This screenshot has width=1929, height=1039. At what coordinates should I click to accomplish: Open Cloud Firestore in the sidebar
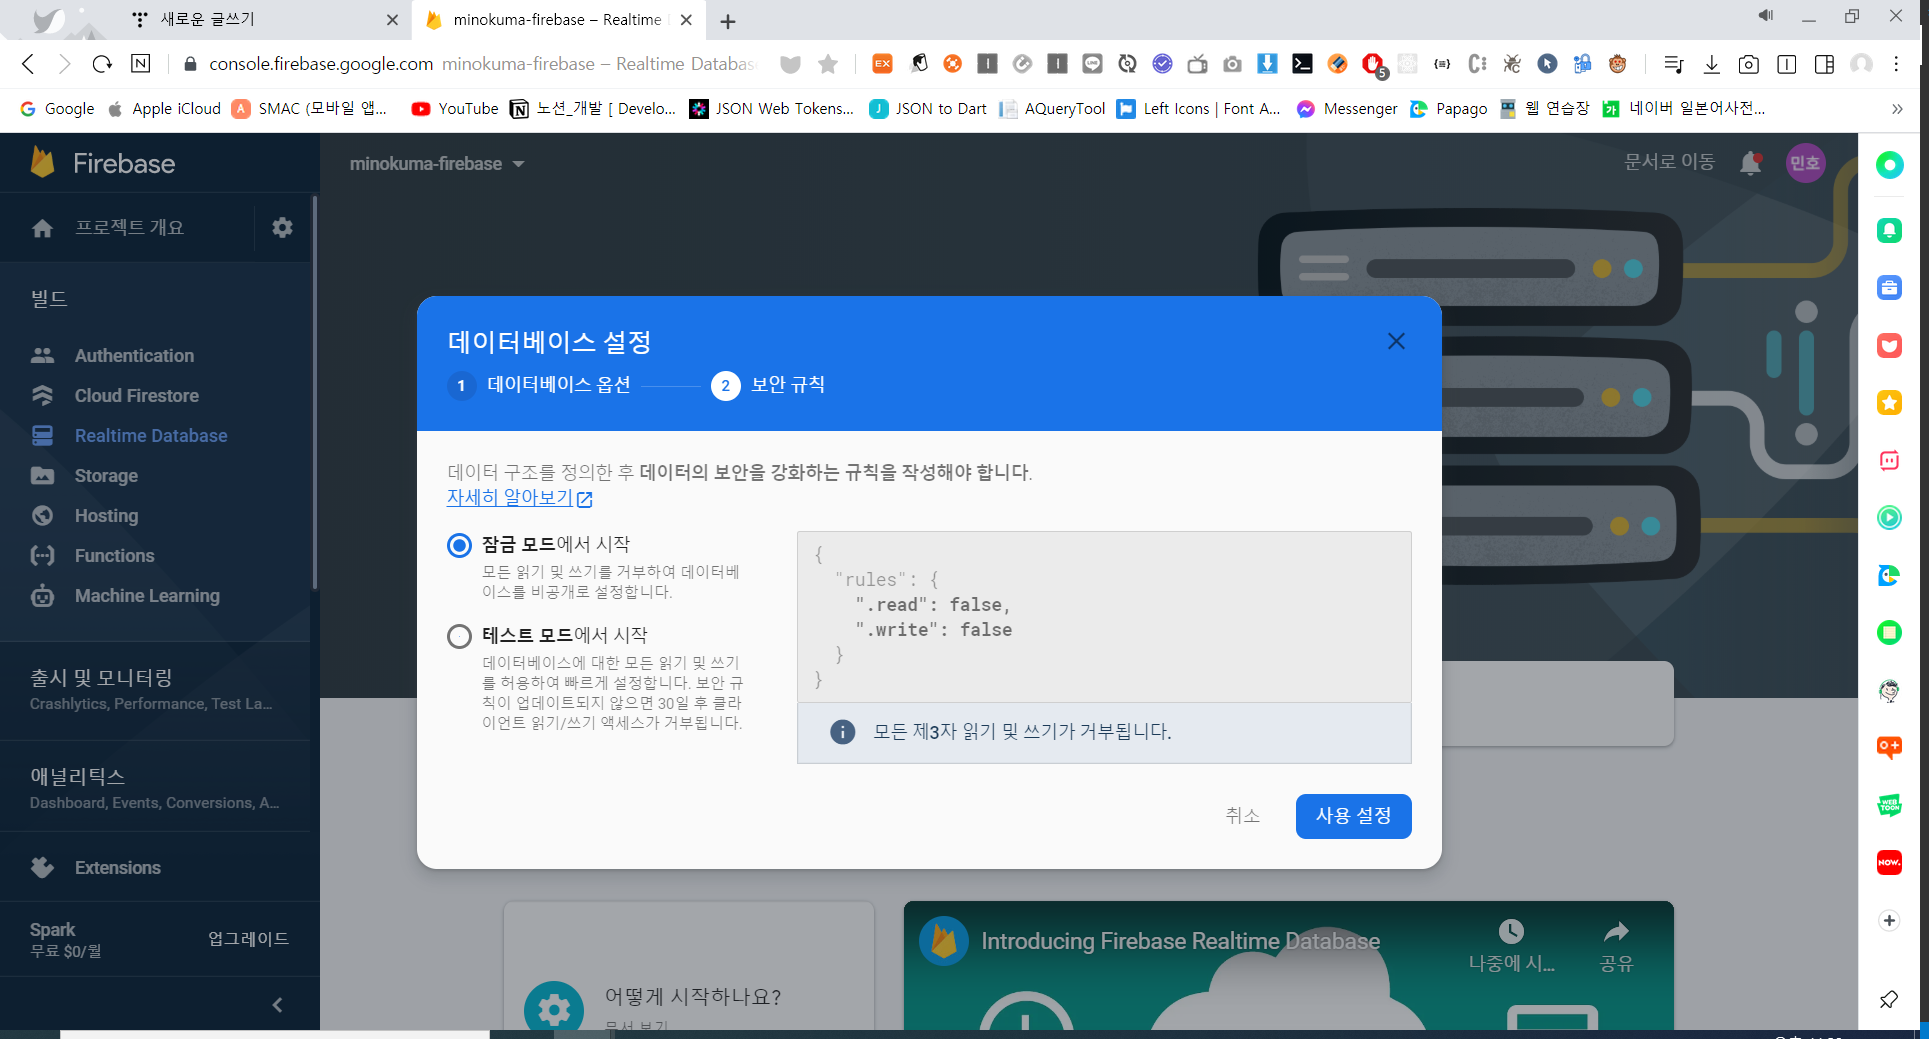pyautogui.click(x=136, y=396)
